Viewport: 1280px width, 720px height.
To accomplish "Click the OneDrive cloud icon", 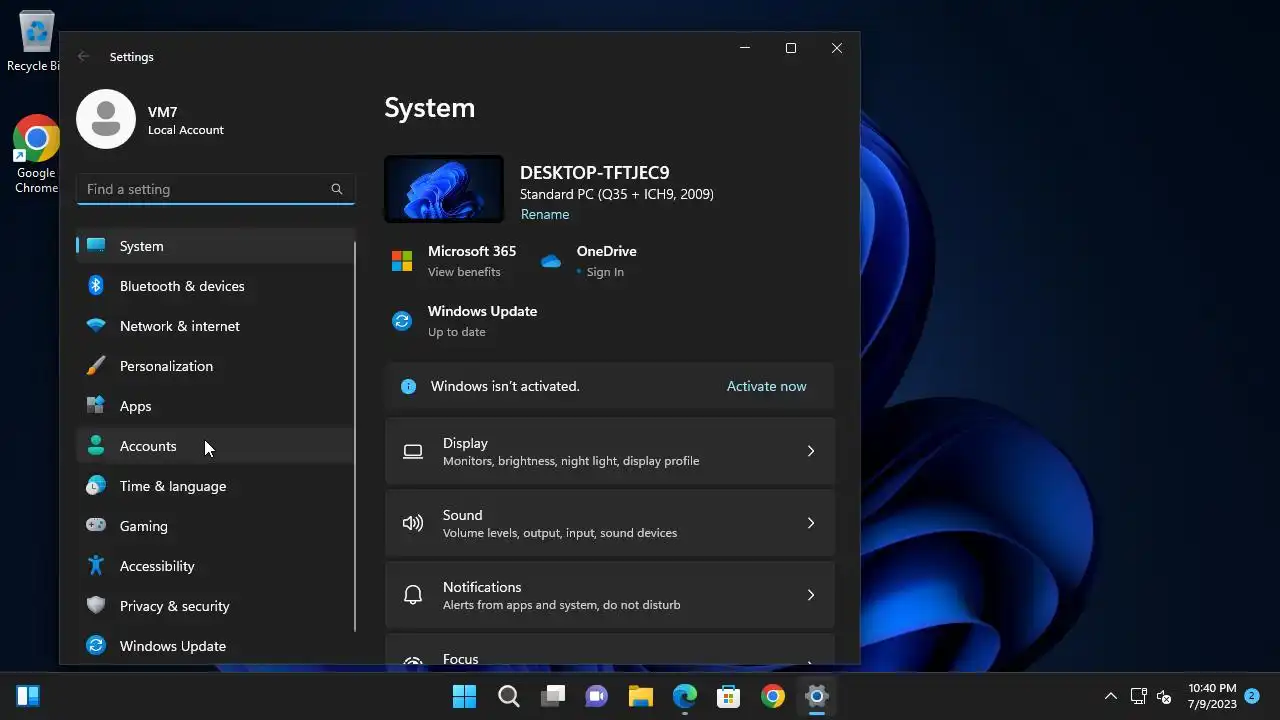I will pyautogui.click(x=551, y=261).
